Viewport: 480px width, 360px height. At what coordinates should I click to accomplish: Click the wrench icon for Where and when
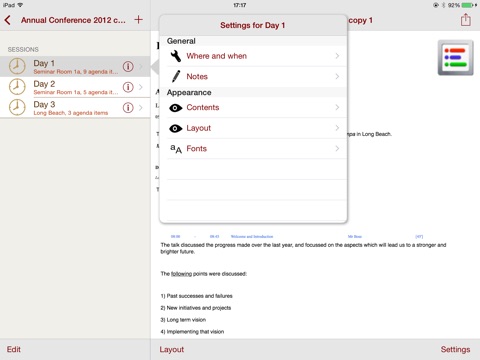[176, 56]
